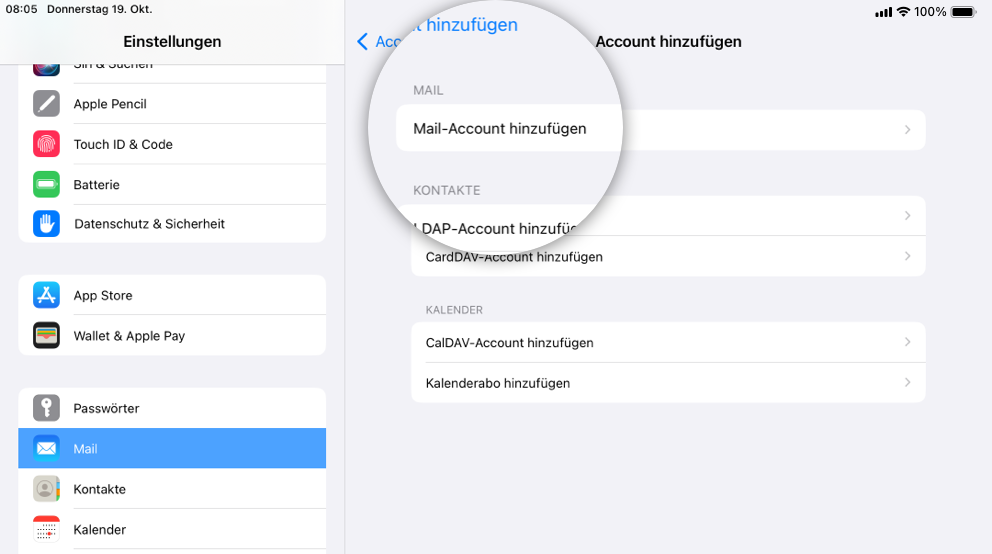This screenshot has width=992, height=554.
Task: Choose CalDAV-Account hinzufügen
Action: click(668, 343)
